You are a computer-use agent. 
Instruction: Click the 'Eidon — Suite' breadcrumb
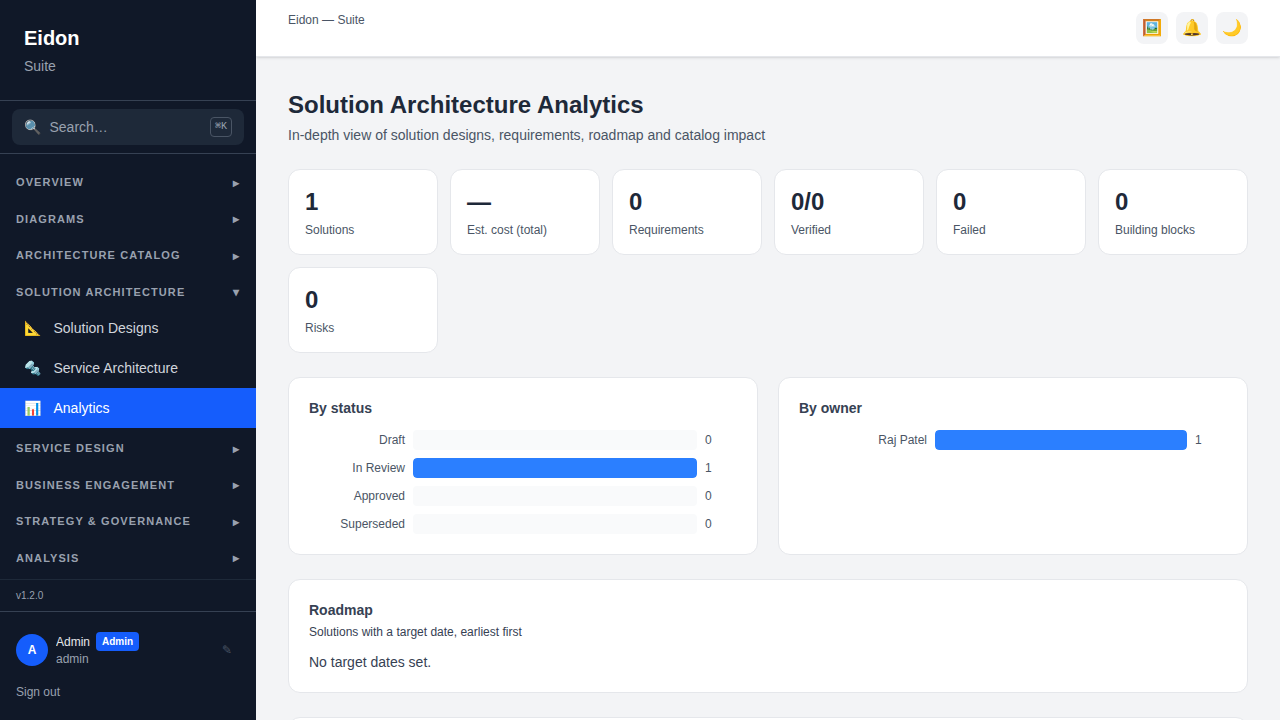326,20
